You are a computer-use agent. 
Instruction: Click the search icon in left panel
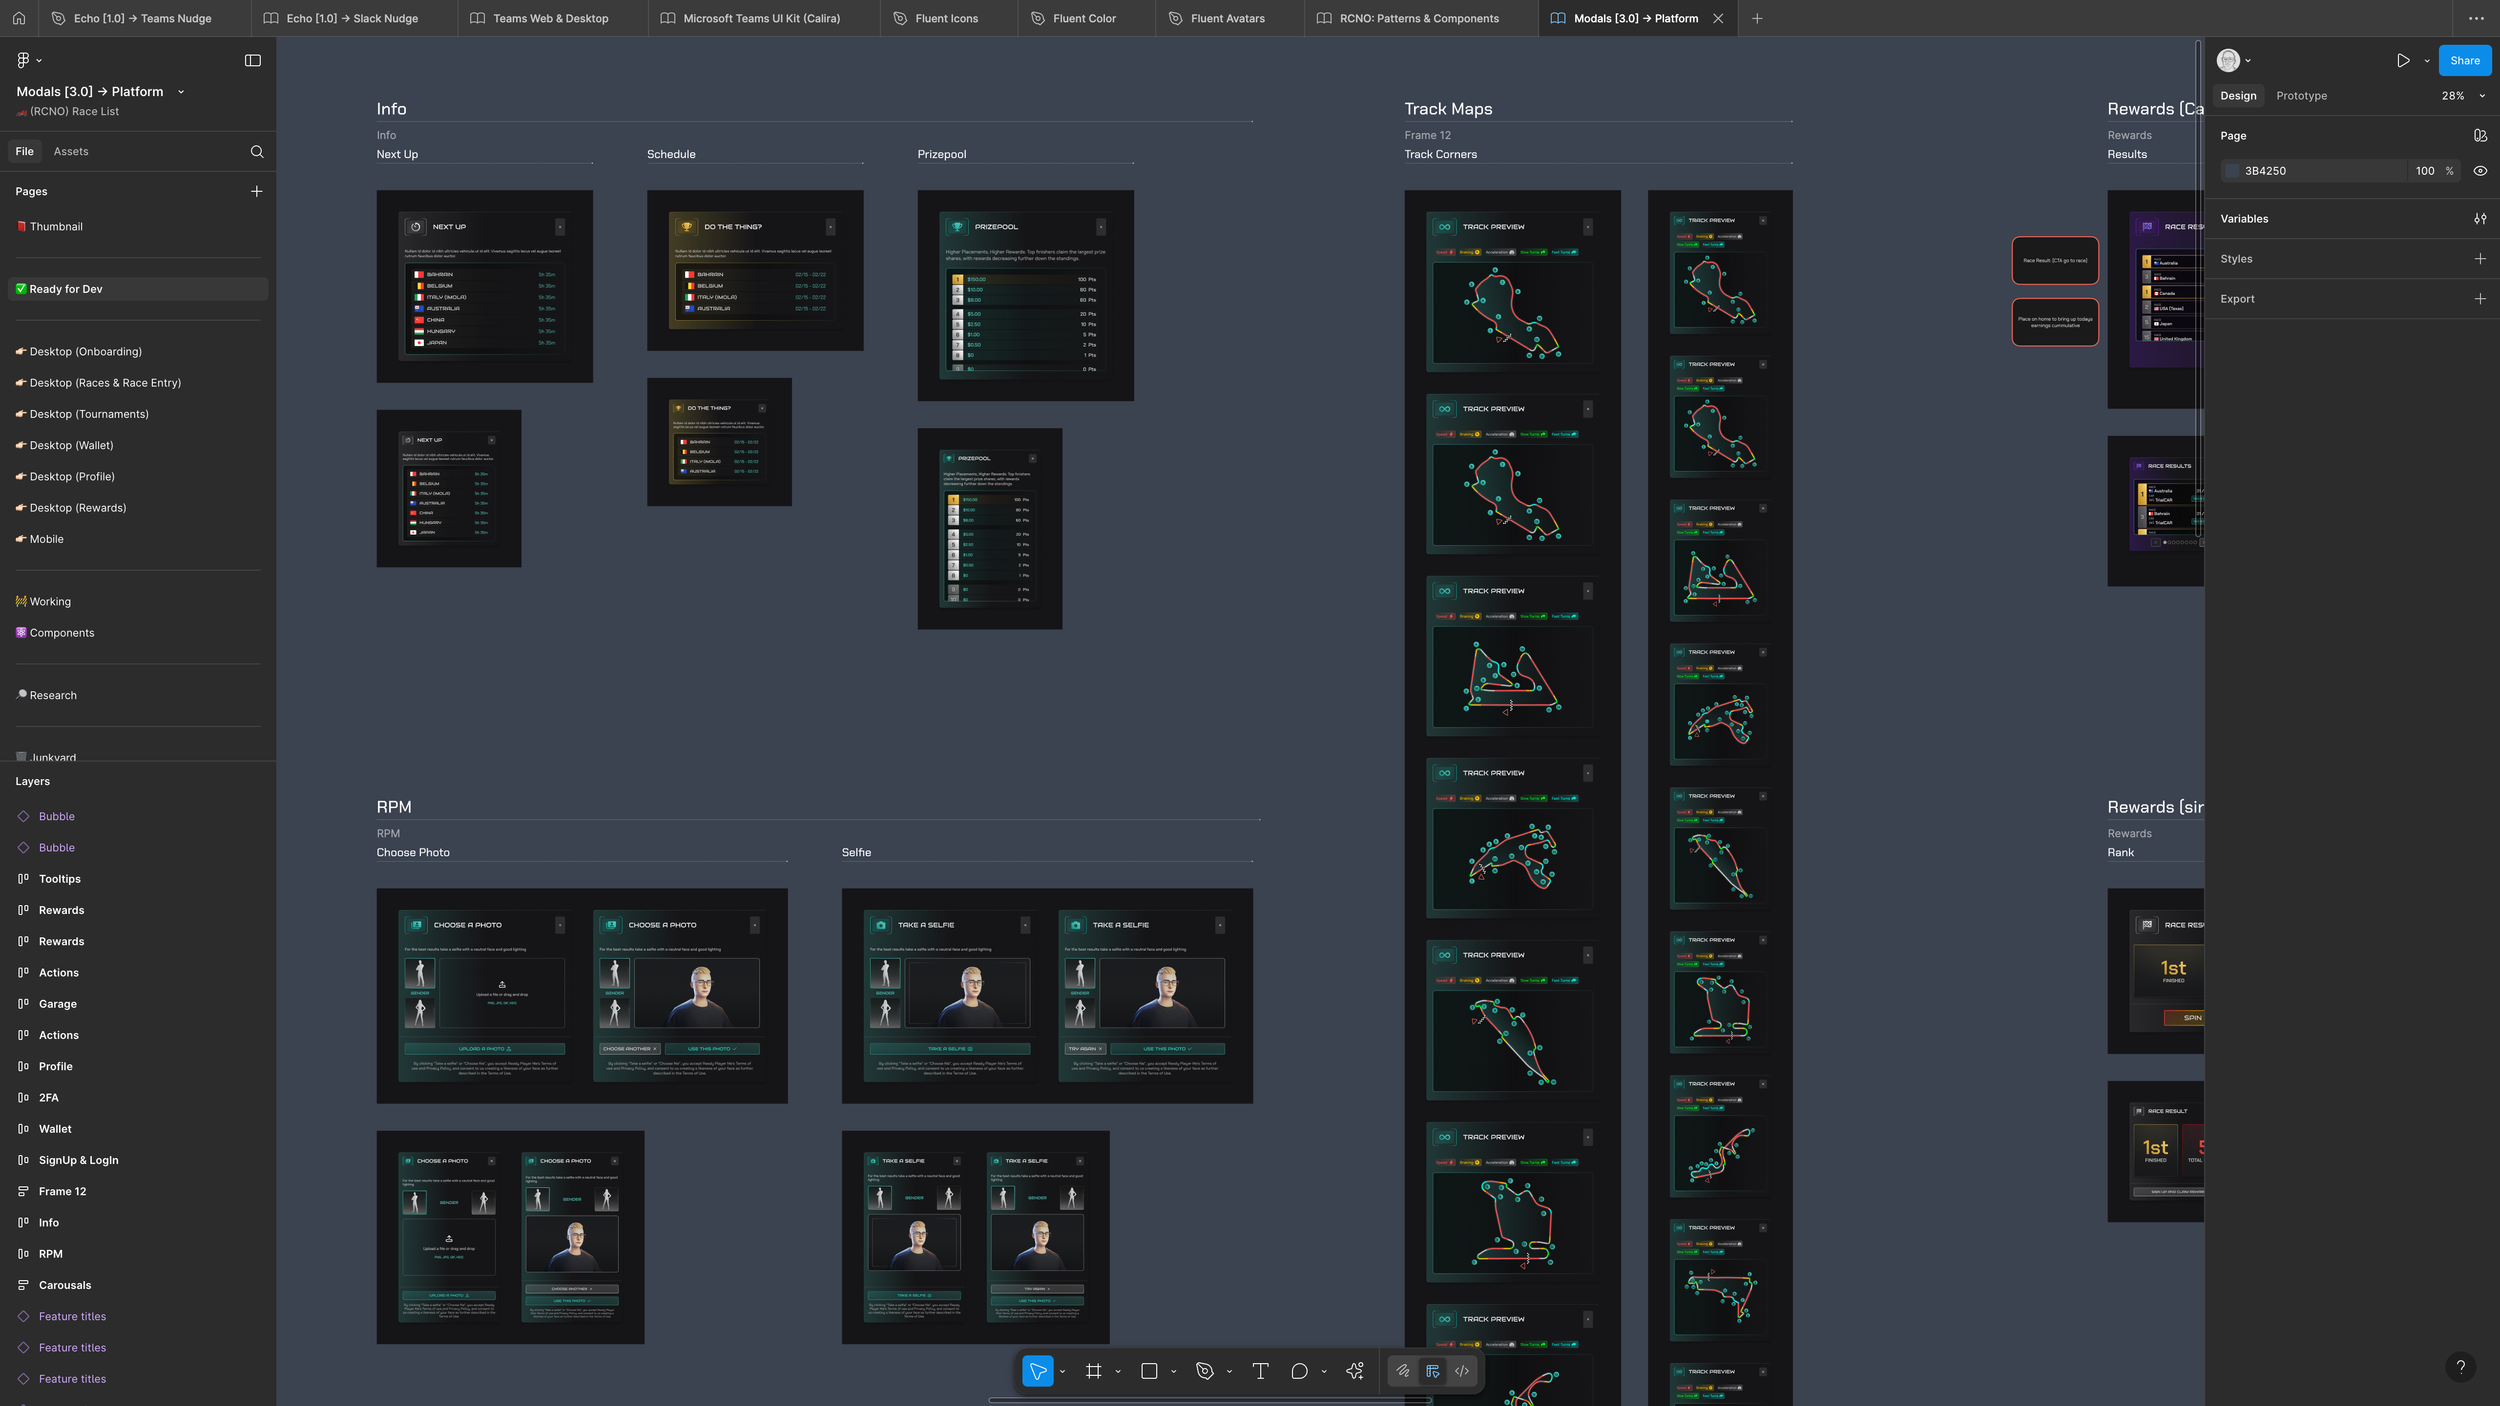click(x=257, y=152)
